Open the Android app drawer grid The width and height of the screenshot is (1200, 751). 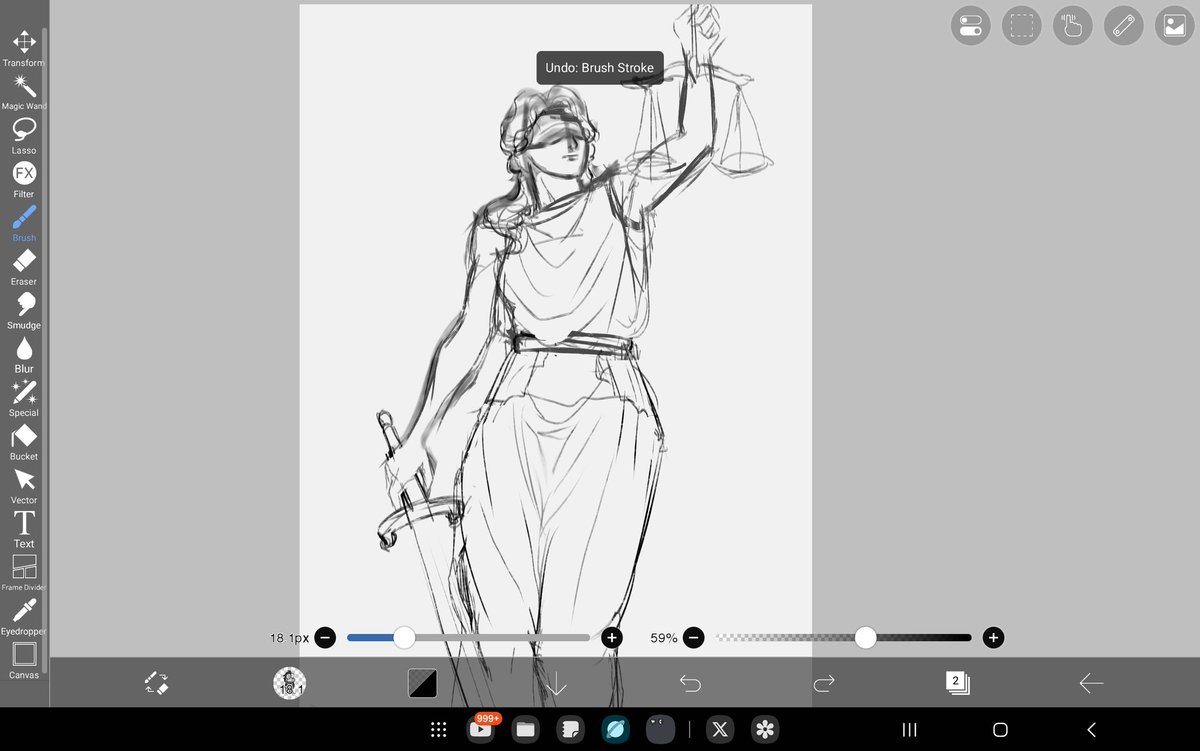point(438,730)
